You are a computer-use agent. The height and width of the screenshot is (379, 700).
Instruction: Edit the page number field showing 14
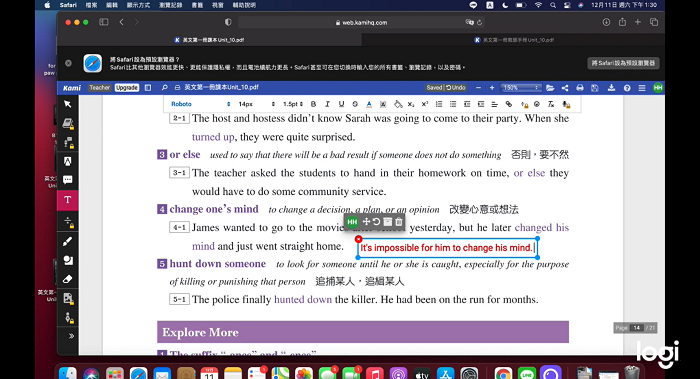click(x=637, y=328)
